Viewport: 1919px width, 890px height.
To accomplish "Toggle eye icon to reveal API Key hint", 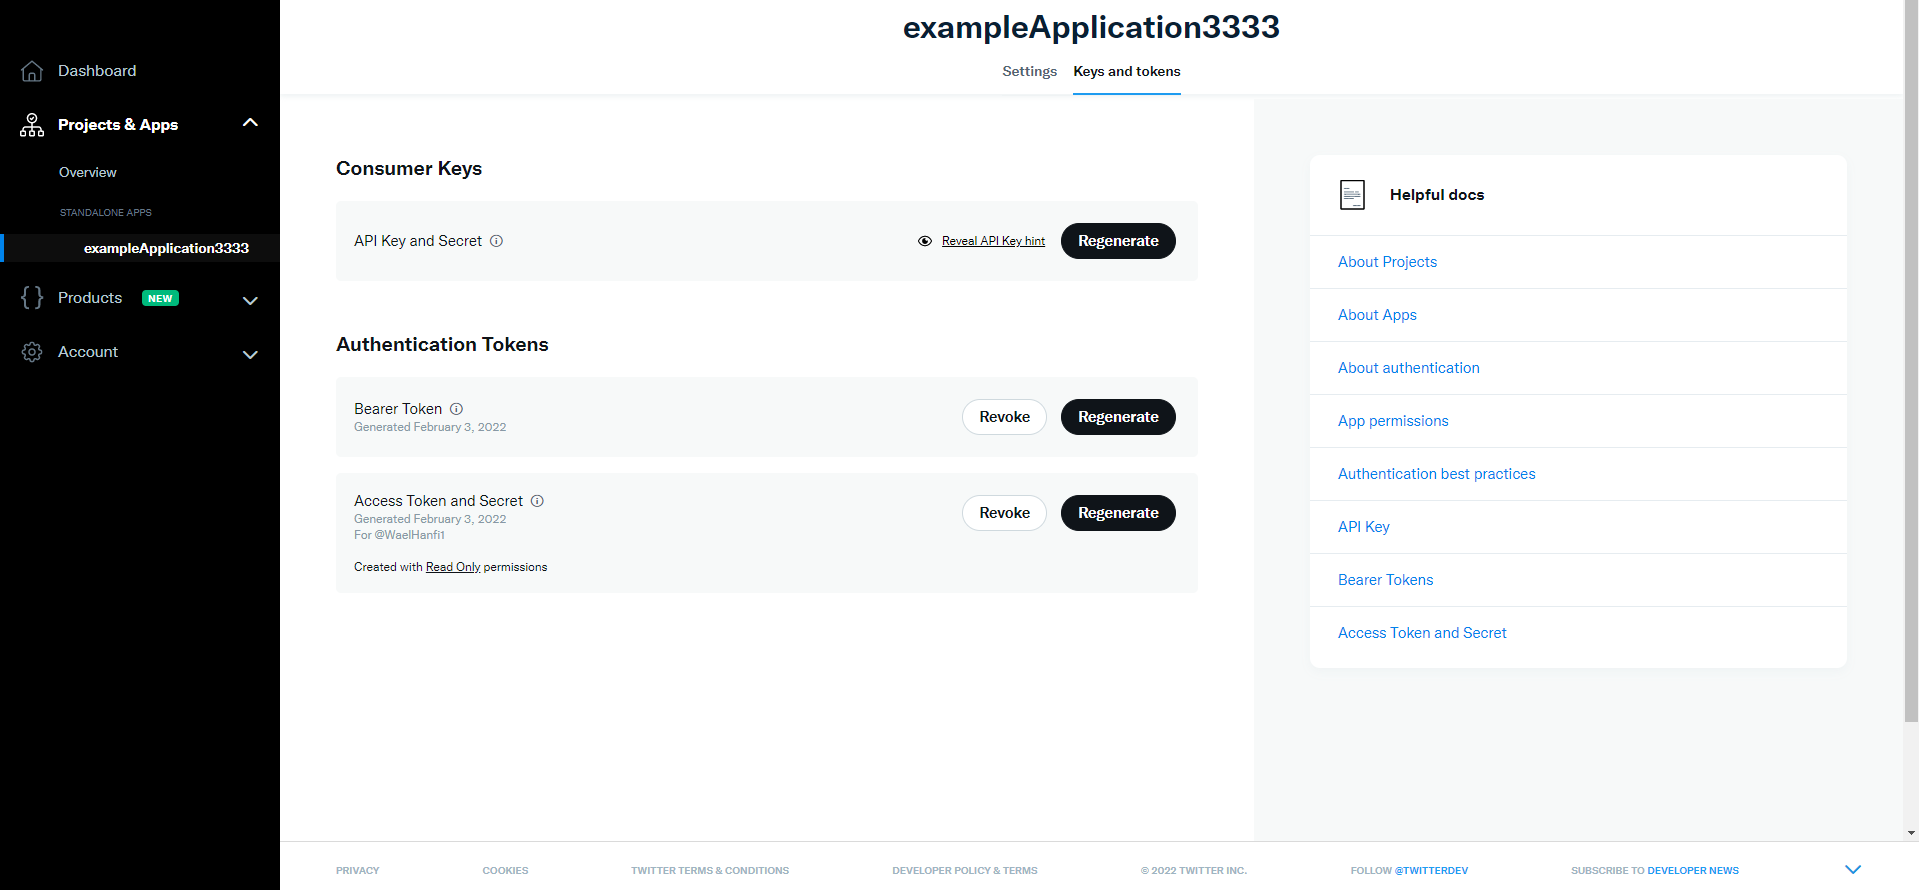I will (925, 241).
